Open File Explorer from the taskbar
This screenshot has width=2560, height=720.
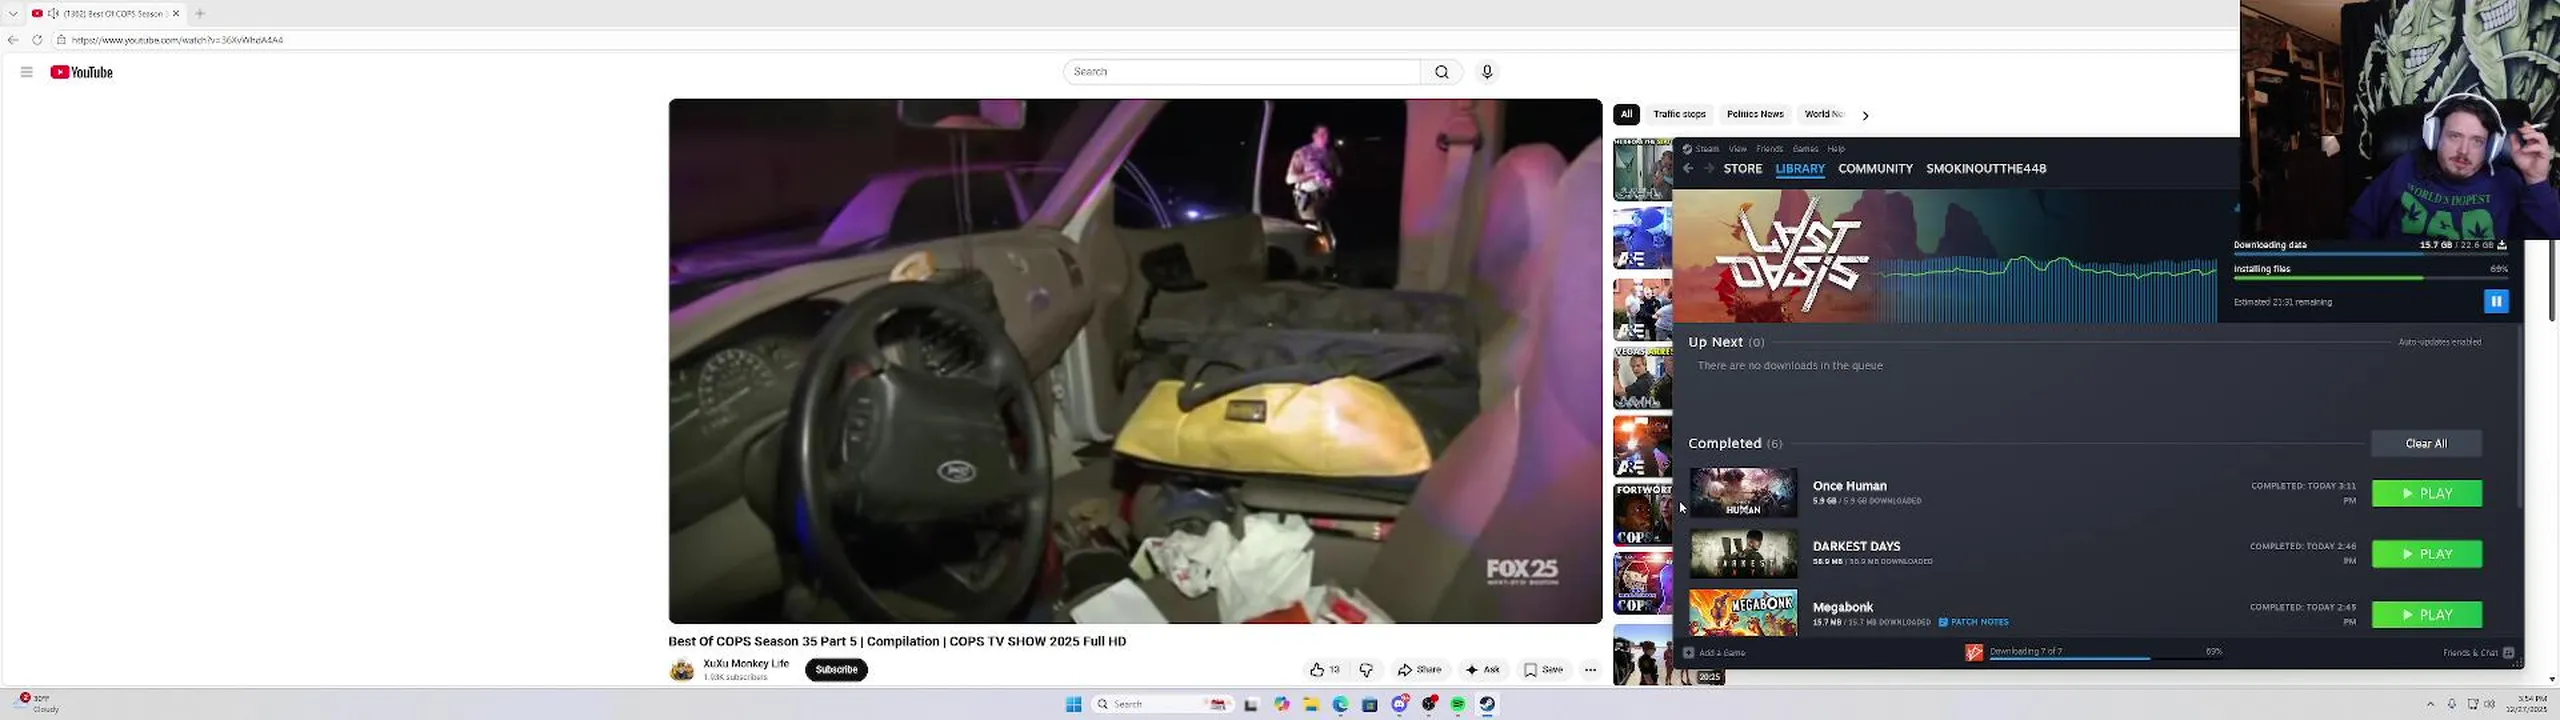pyautogui.click(x=1311, y=704)
